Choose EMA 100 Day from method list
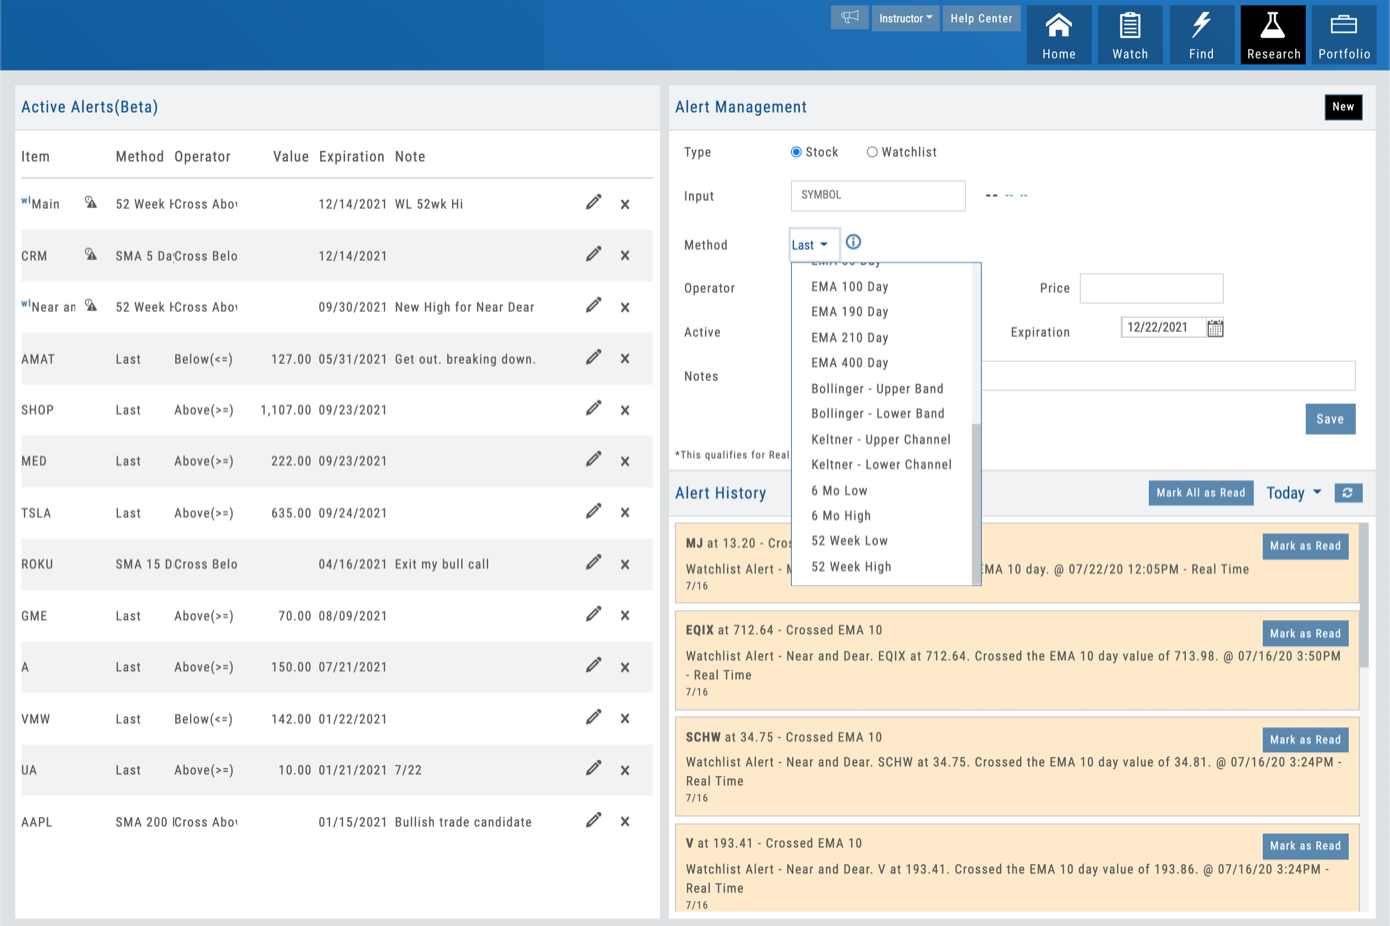This screenshot has height=926, width=1390. point(850,287)
